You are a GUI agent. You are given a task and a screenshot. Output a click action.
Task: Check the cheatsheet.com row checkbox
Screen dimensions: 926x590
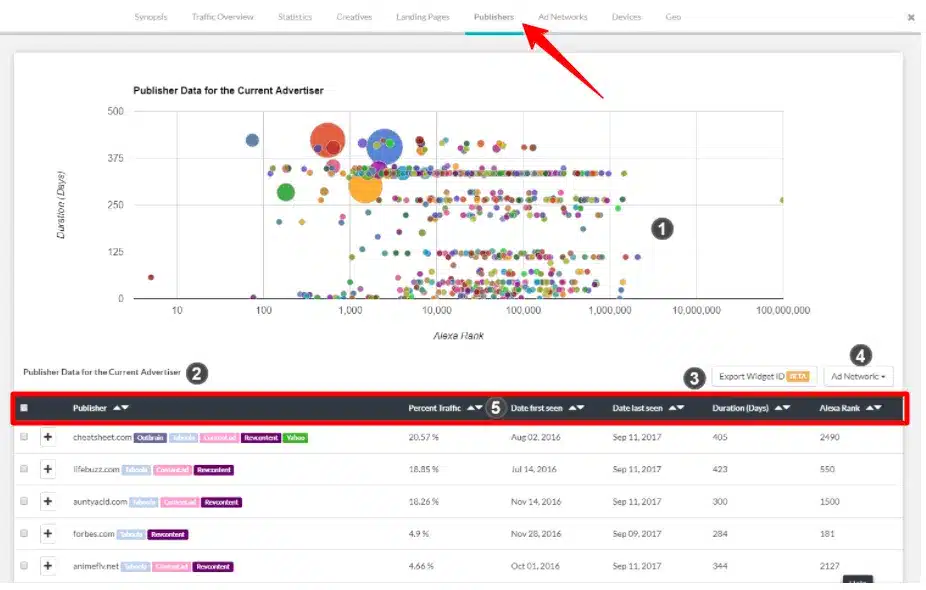[x=24, y=437]
